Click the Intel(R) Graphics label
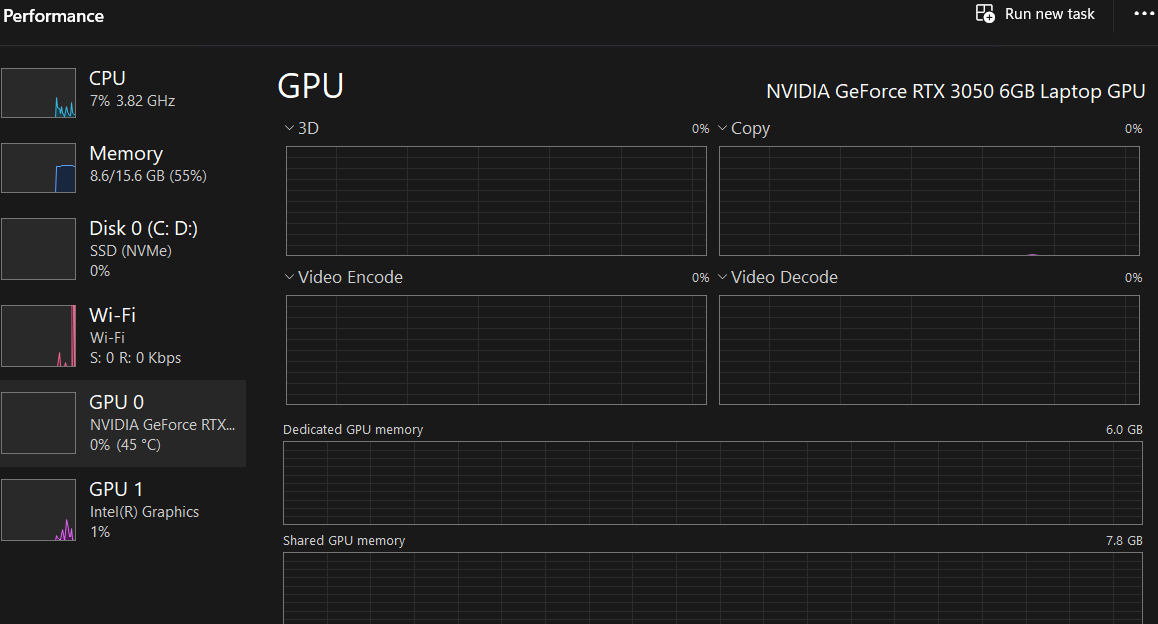 pyautogui.click(x=144, y=512)
